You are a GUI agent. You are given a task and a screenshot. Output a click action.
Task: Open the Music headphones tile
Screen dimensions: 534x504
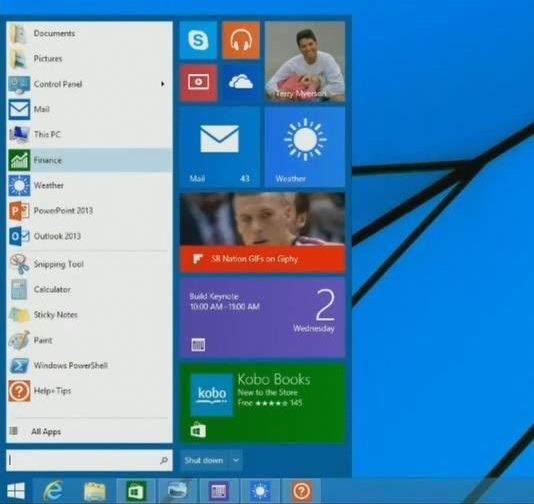point(241,40)
